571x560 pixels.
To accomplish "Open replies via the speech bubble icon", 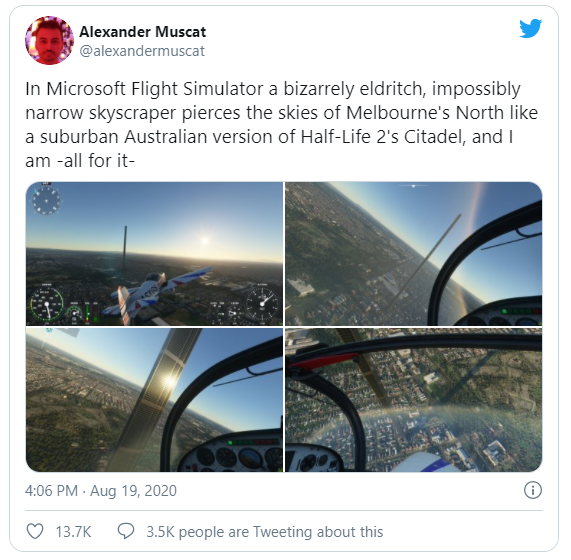I will point(126,531).
